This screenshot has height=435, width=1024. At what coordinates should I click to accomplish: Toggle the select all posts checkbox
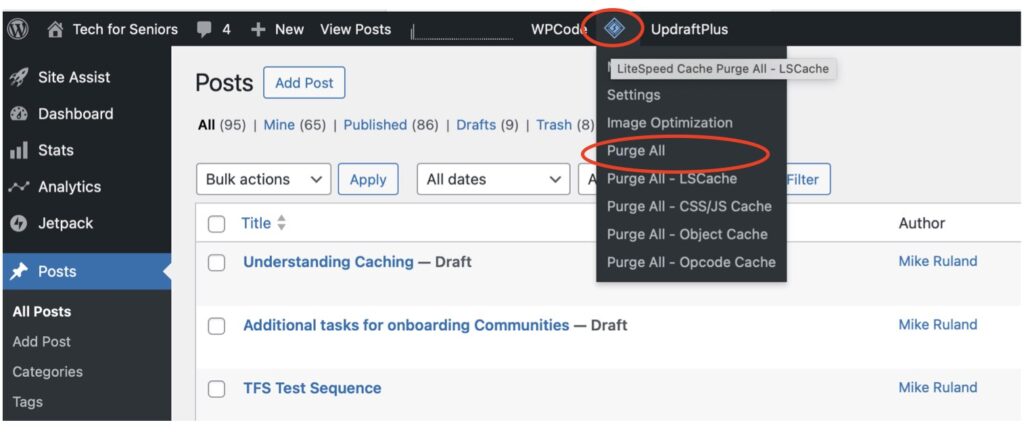coord(216,224)
